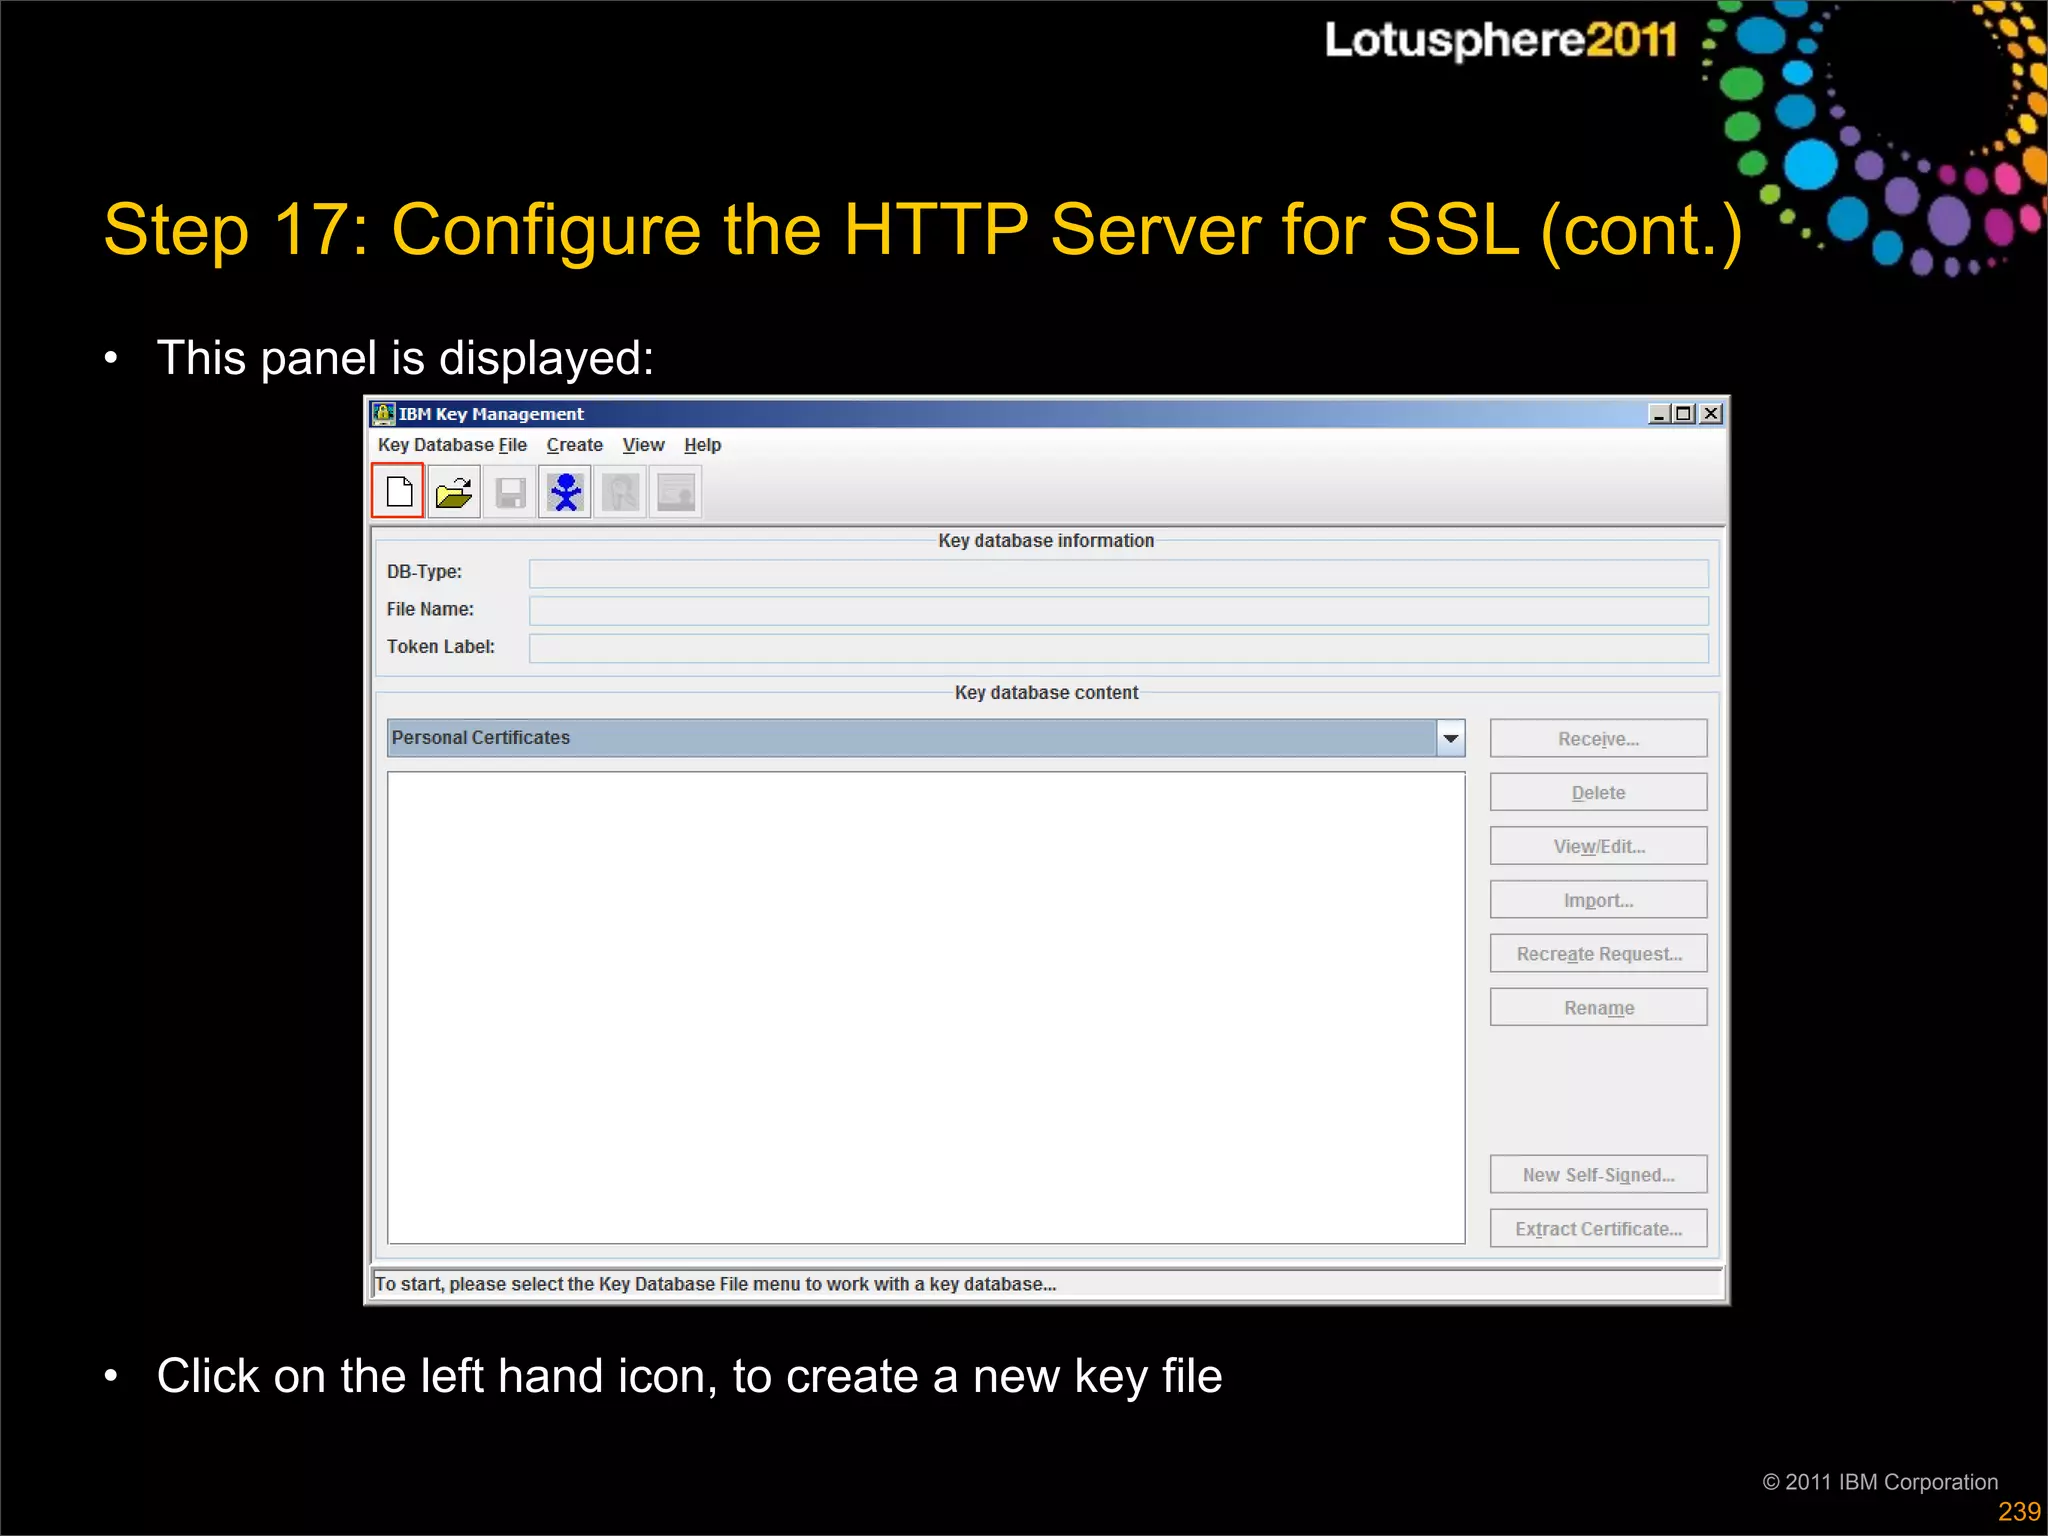Screen dimensions: 2048x1536
Task: Click the blue figure new self-signed certificate icon
Action: [566, 492]
